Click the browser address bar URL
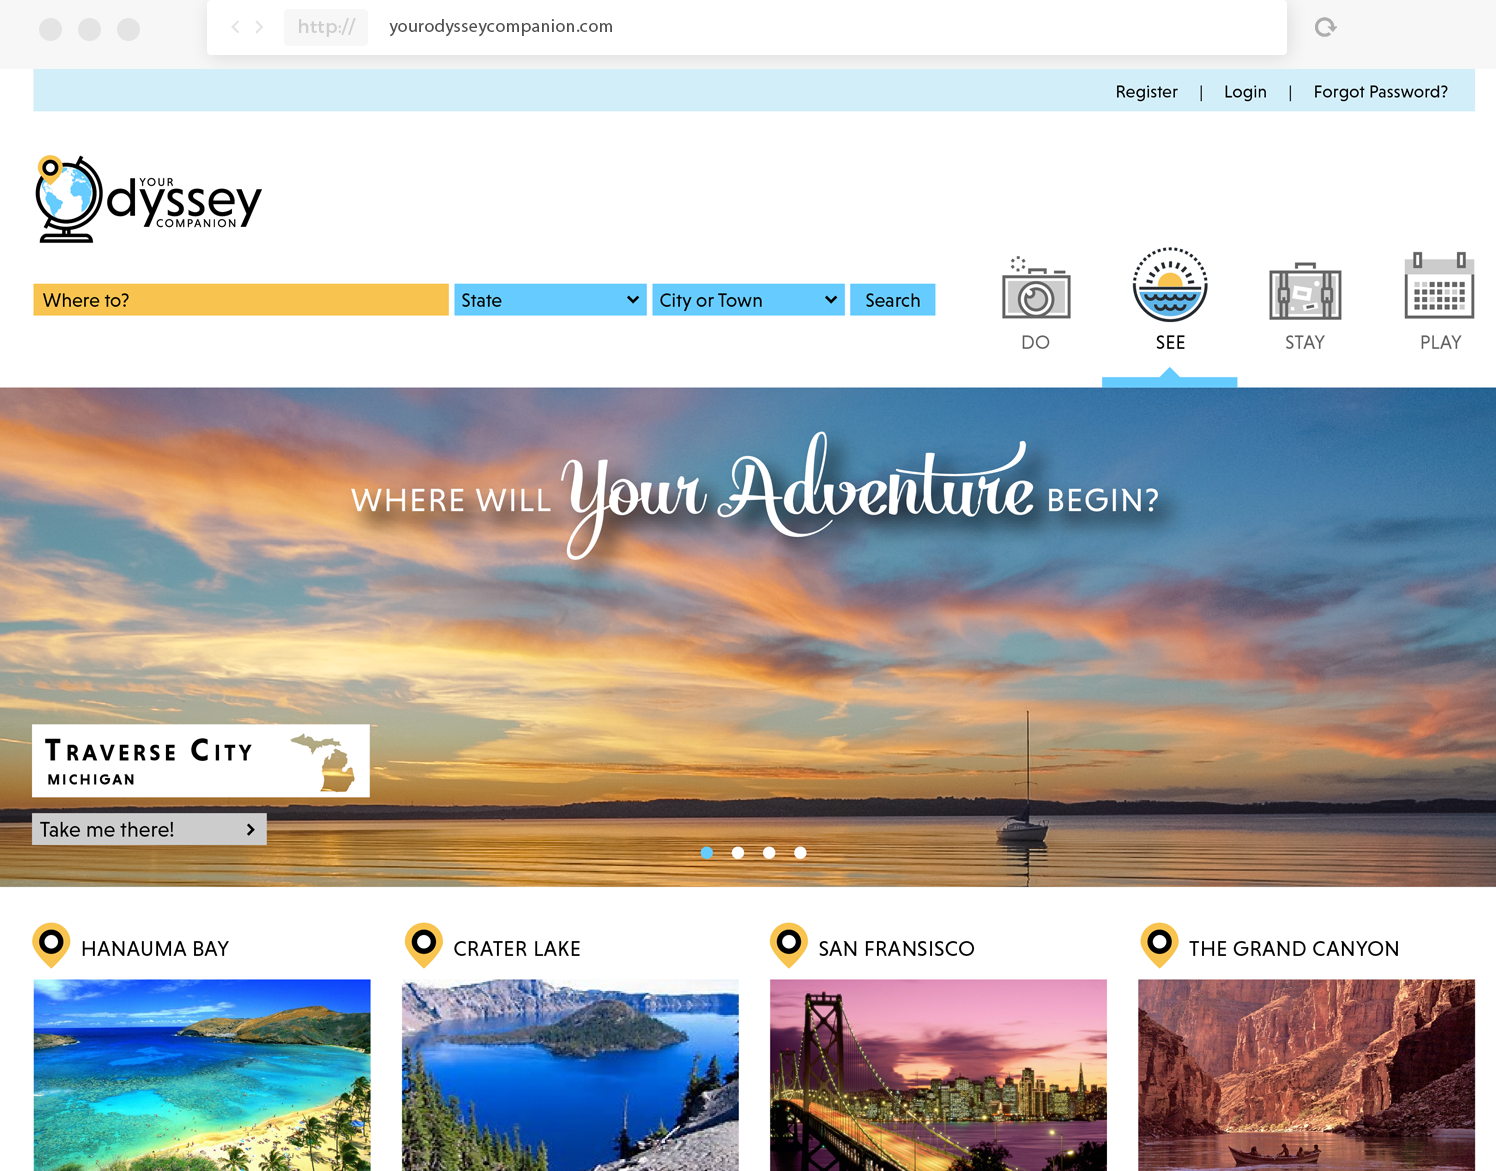The image size is (1496, 1171). pos(501,27)
